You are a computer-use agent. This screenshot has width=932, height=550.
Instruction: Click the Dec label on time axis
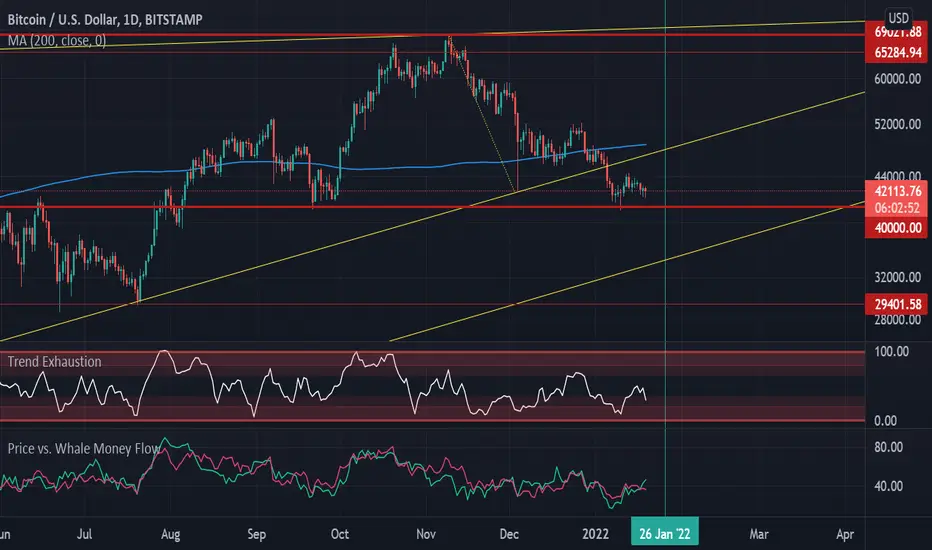[x=509, y=534]
